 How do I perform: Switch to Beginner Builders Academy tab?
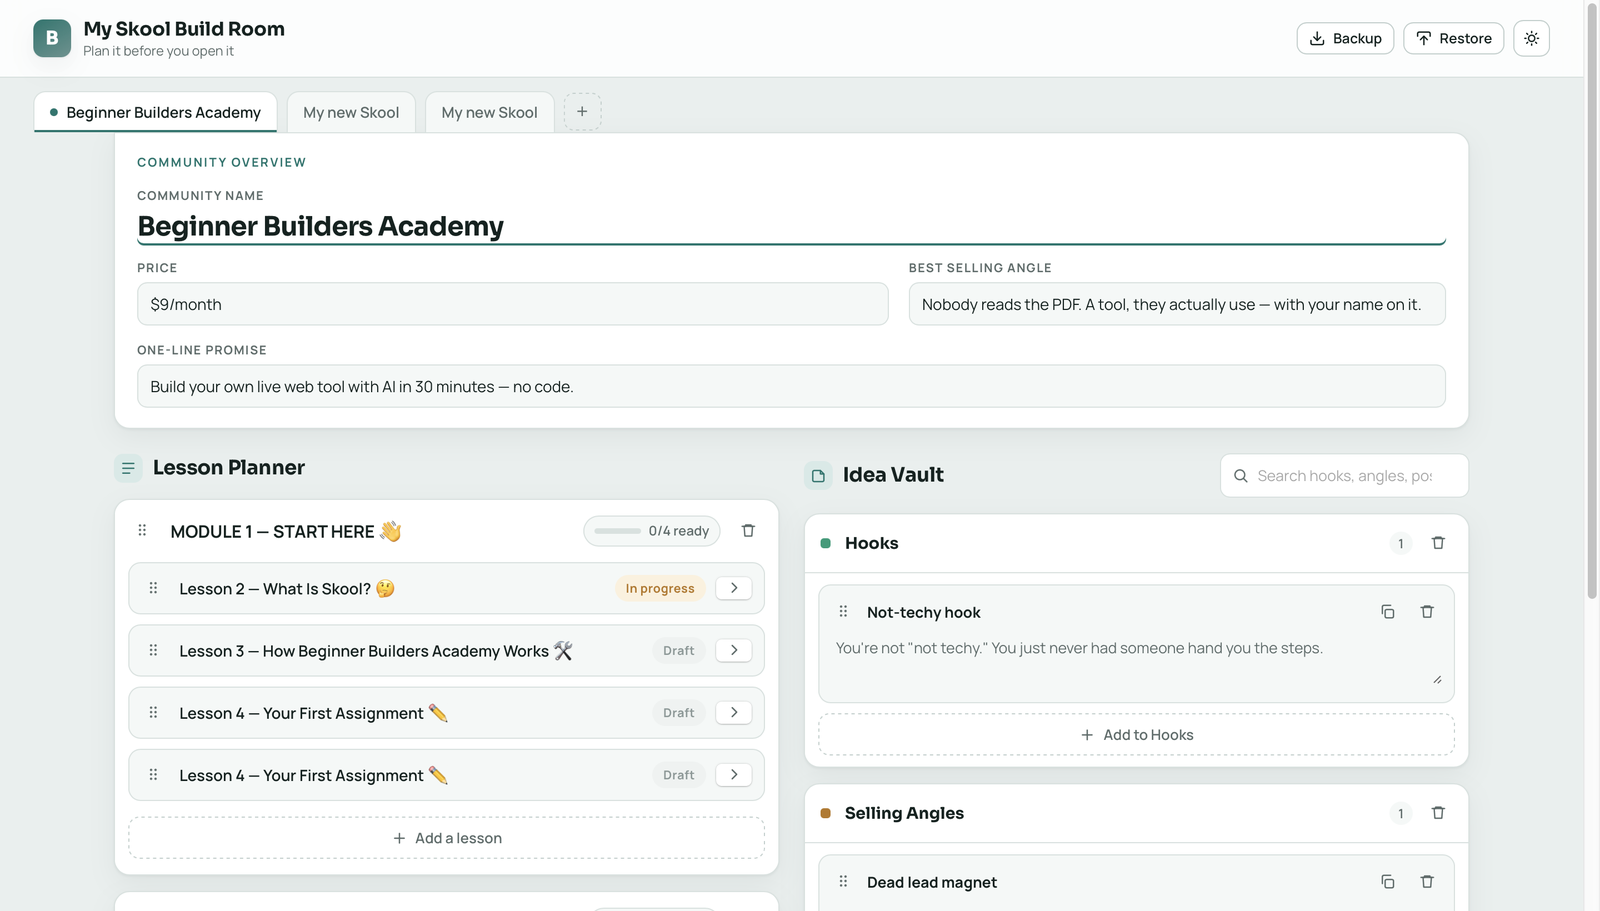tap(155, 112)
